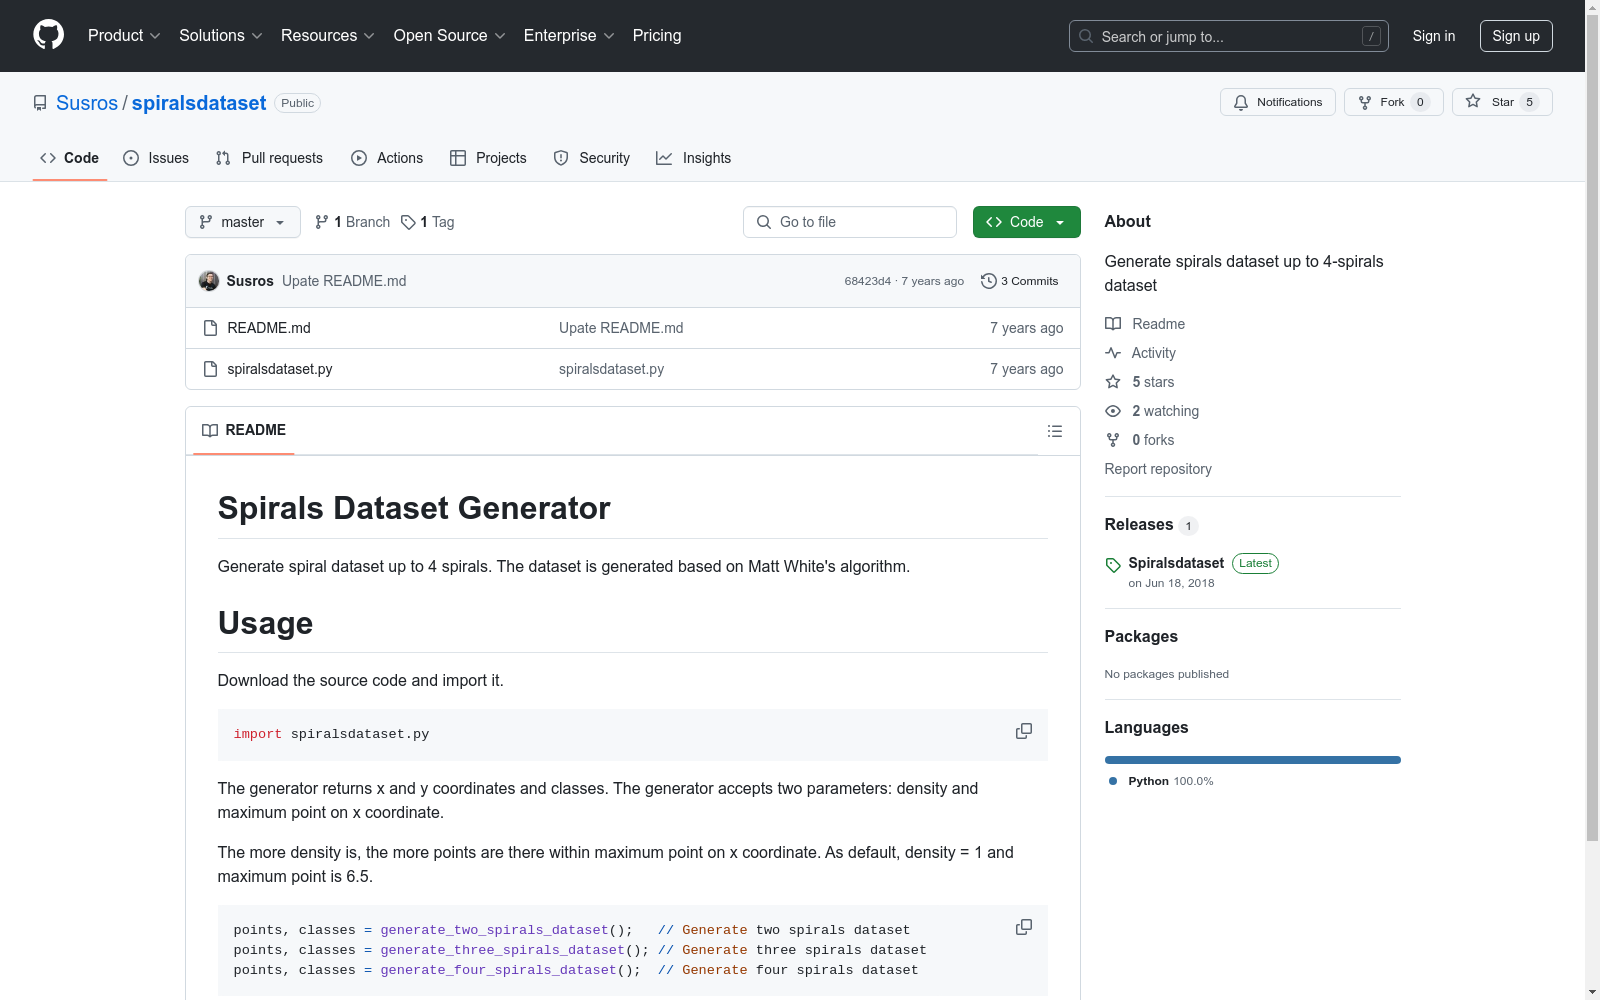The width and height of the screenshot is (1600, 1000).
Task: Open the green Code dropdown
Action: tap(1027, 222)
